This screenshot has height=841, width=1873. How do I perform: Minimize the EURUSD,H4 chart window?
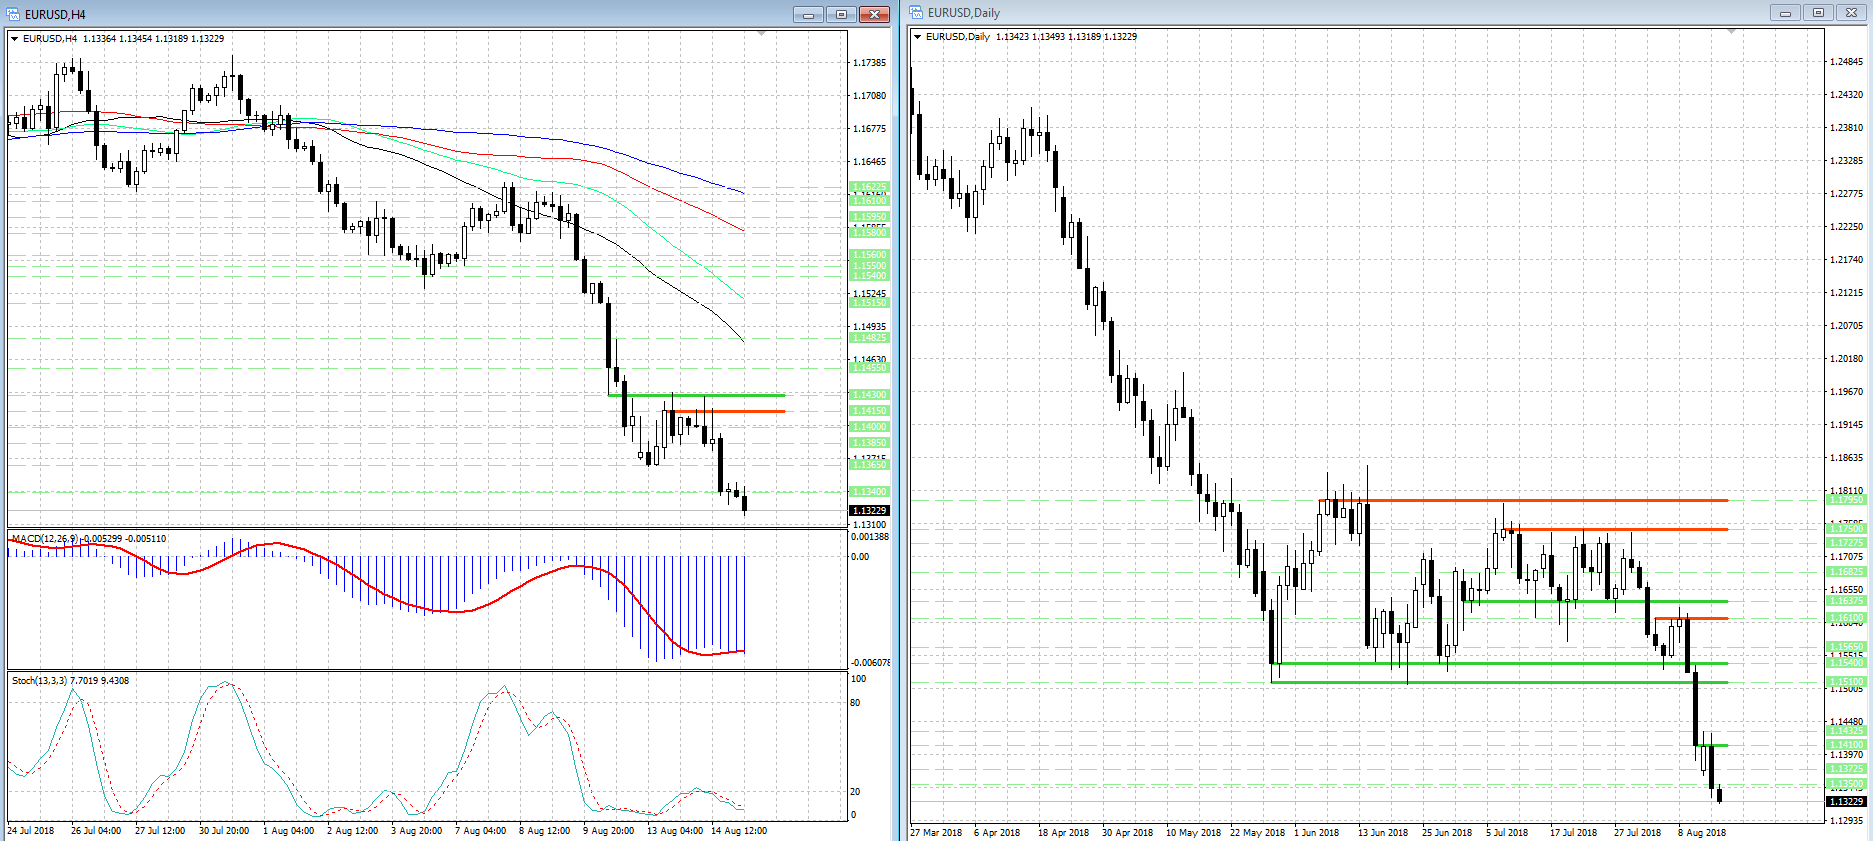coord(808,14)
